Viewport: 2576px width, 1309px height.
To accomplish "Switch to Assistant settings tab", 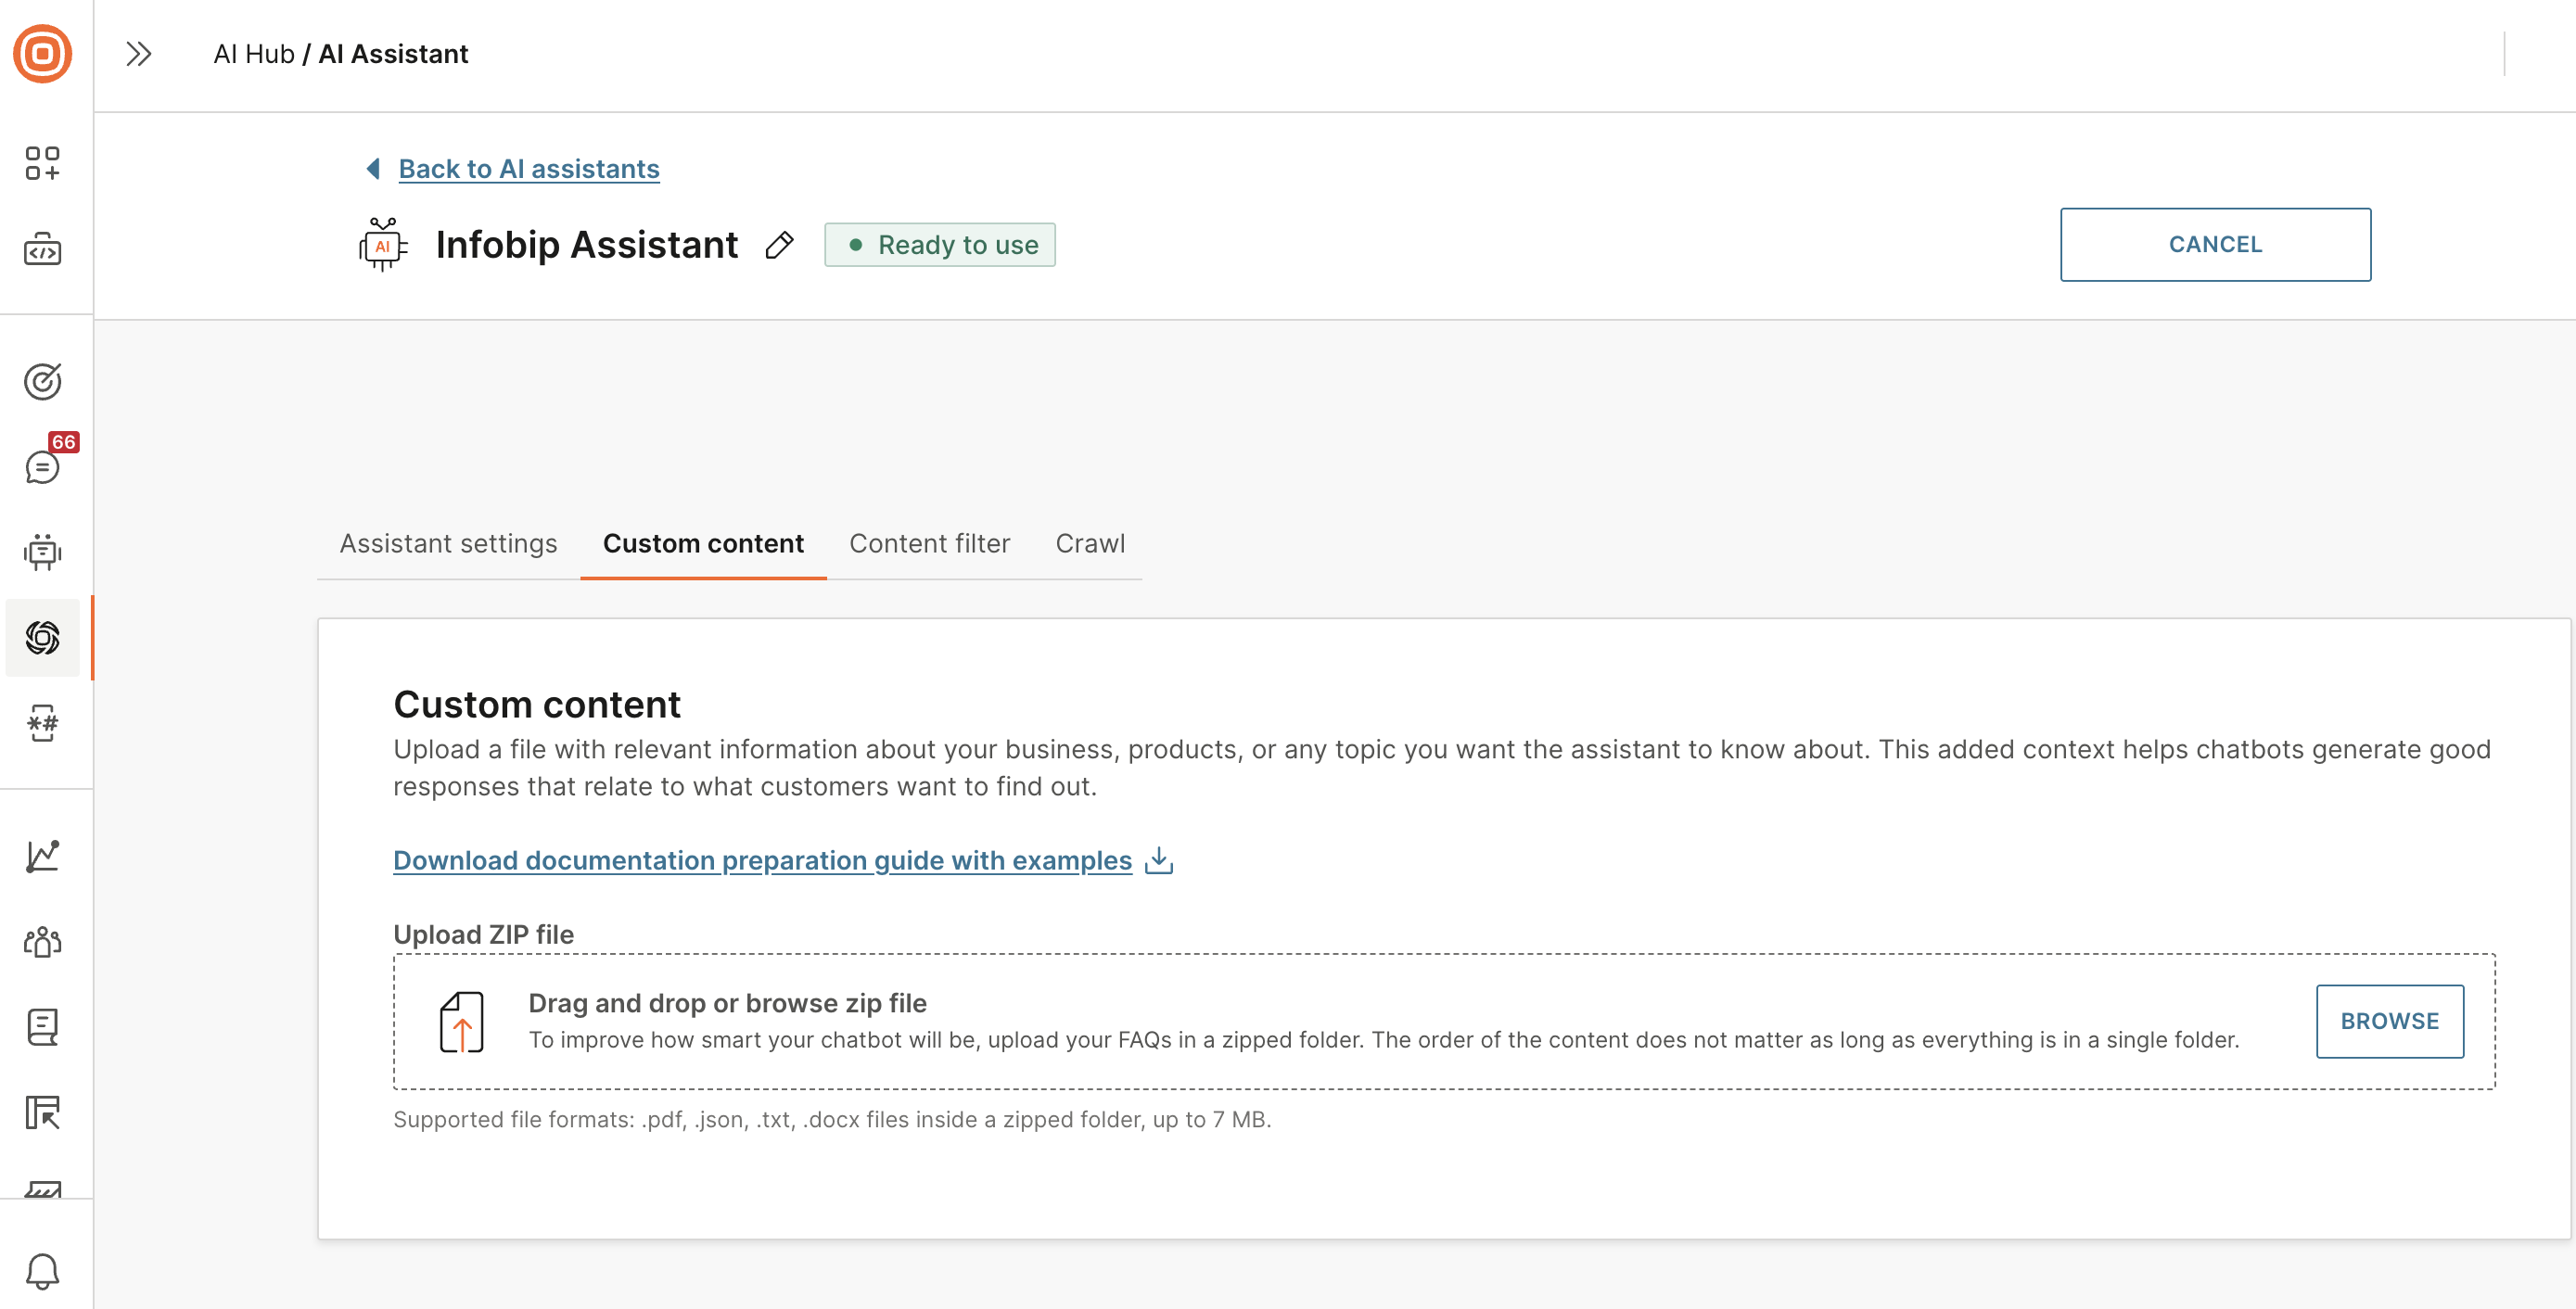I will pos(448,543).
